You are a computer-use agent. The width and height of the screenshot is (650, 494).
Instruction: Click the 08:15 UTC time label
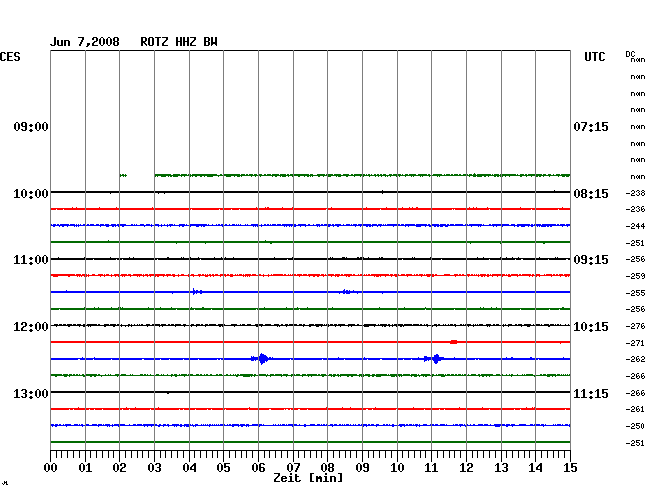[x=591, y=194]
